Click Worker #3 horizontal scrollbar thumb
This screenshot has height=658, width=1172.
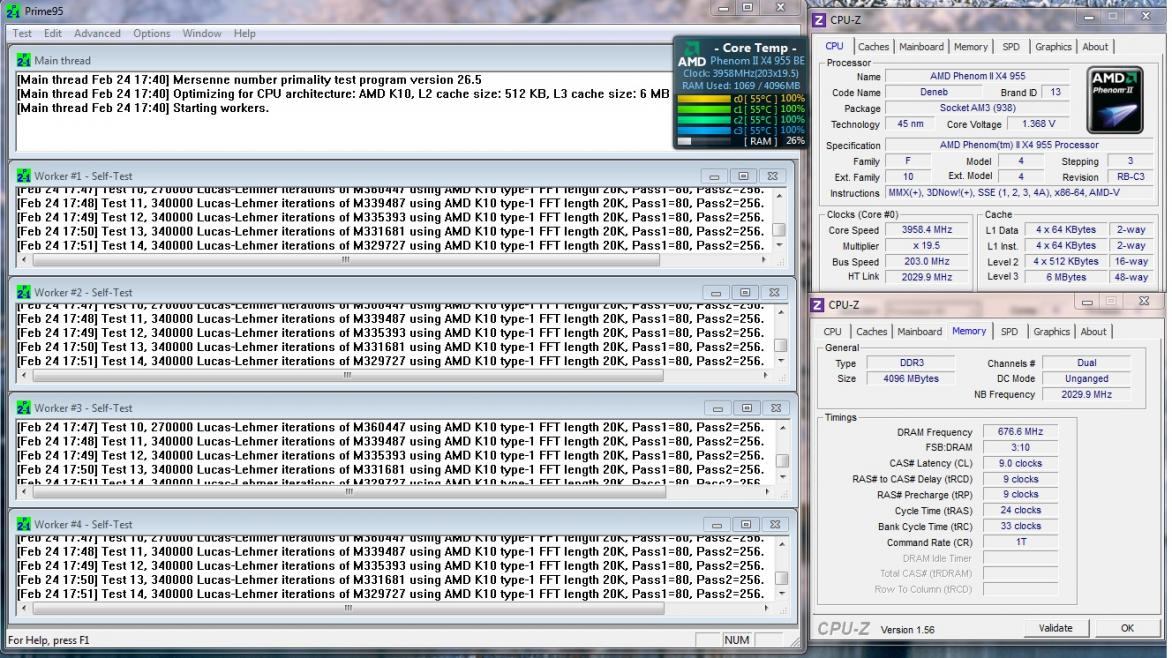[348, 491]
